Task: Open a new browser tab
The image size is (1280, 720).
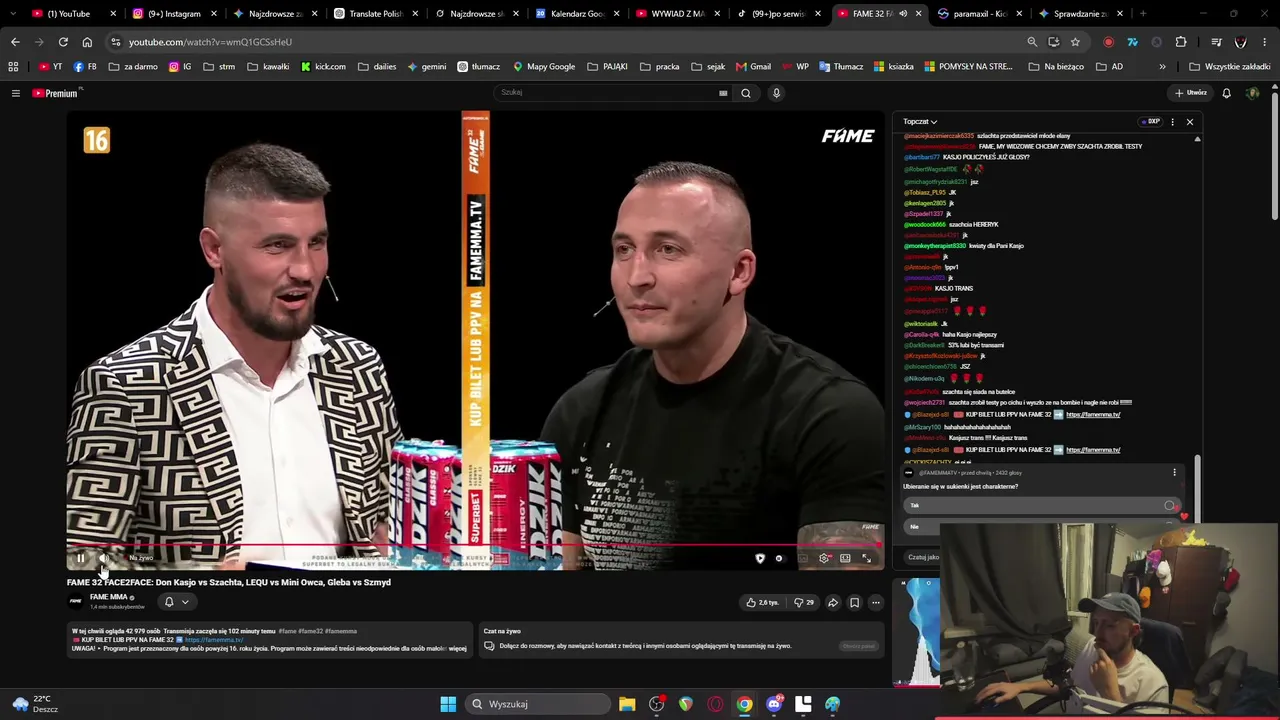Action: point(1143,14)
